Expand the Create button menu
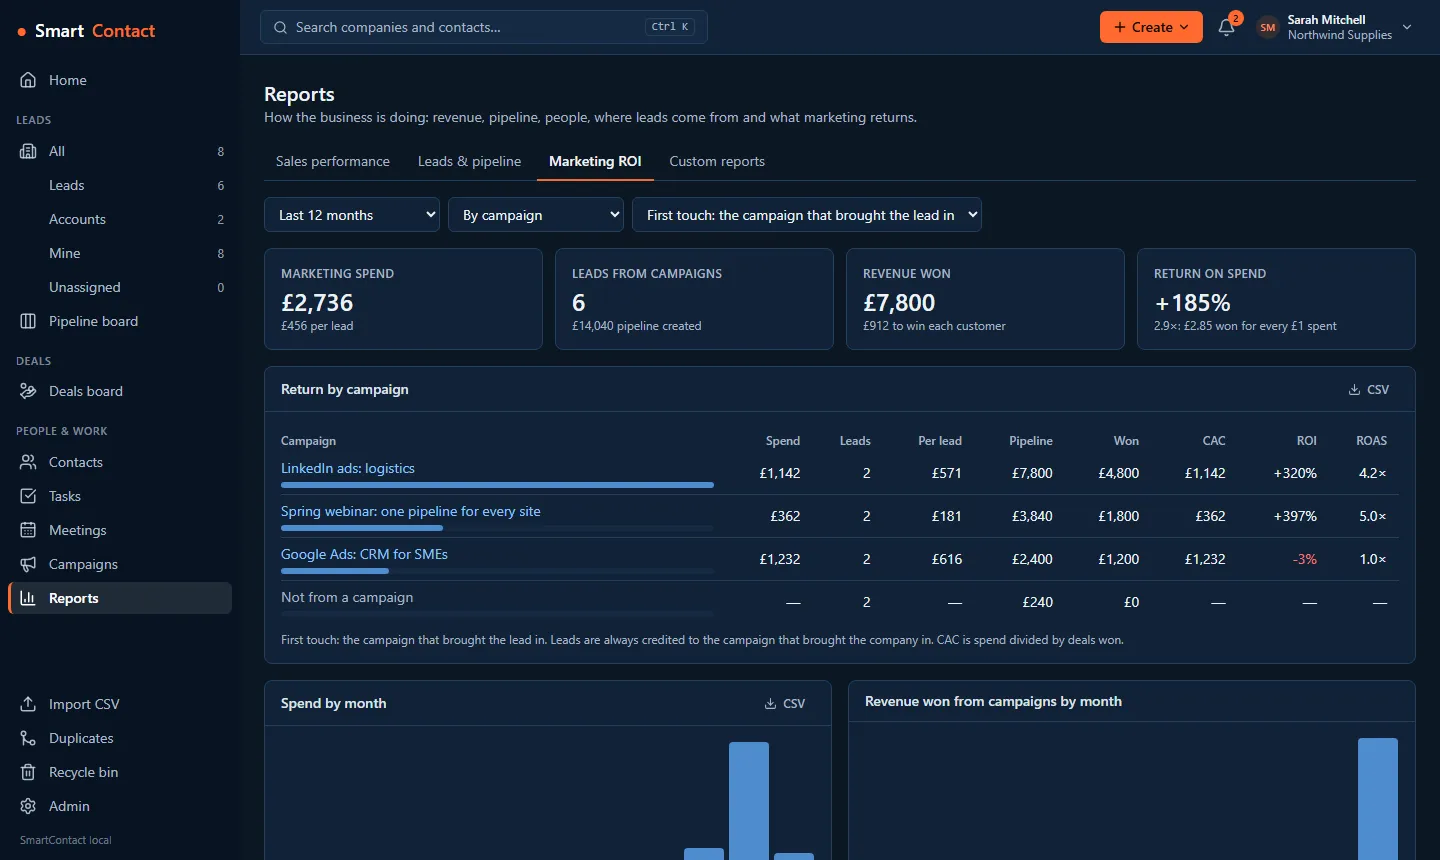The image size is (1440, 860). [x=1151, y=27]
